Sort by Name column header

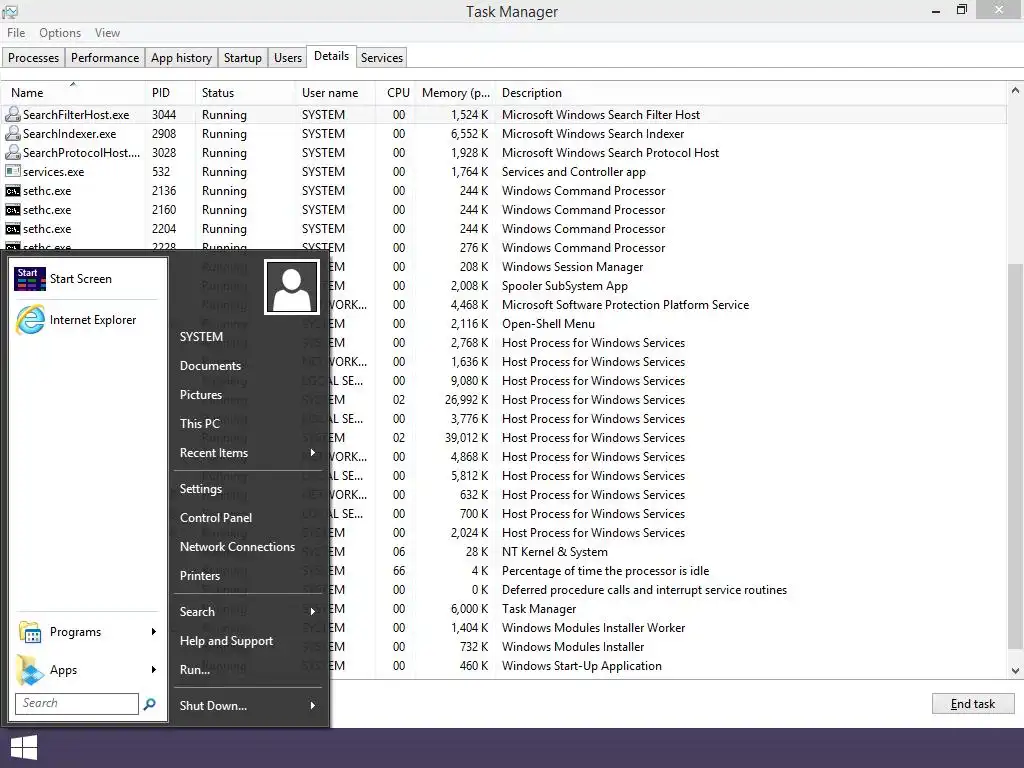coord(72,93)
